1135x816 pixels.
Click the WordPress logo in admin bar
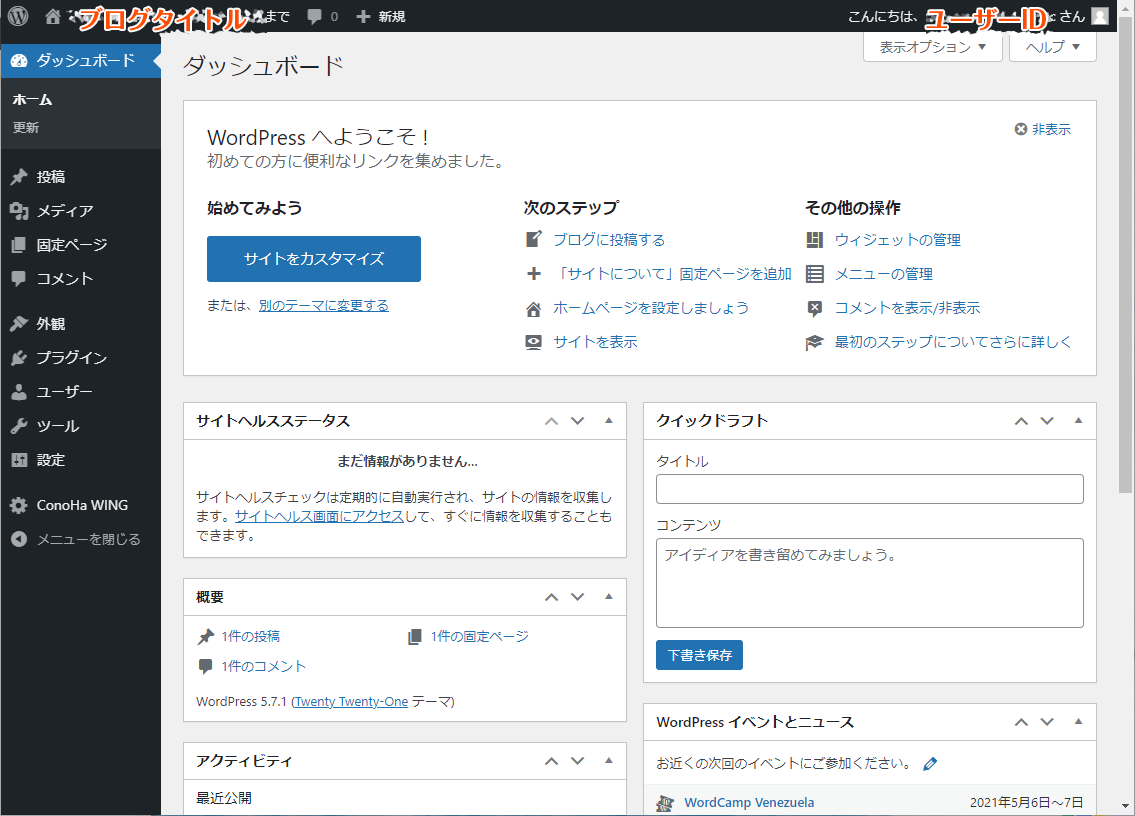click(x=18, y=16)
